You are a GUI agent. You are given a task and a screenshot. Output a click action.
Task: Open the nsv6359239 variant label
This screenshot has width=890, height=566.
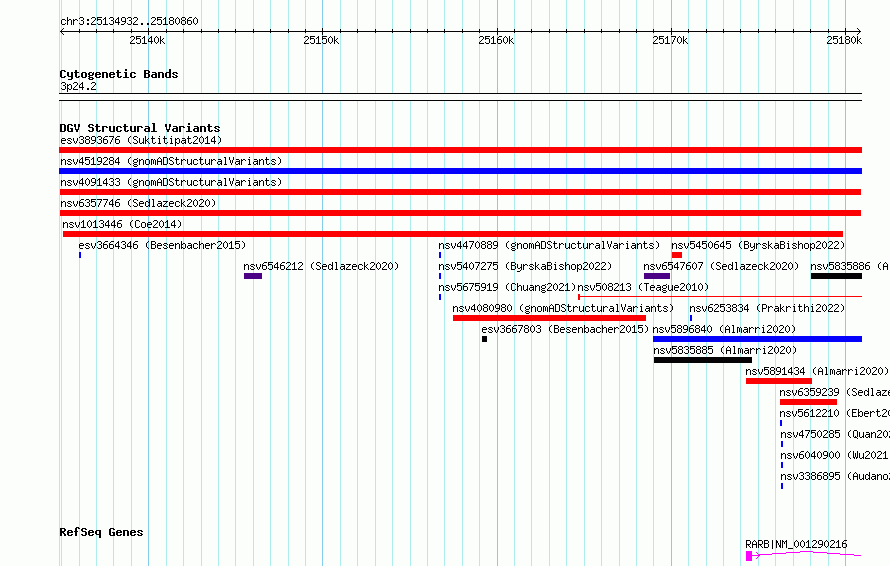(834, 392)
